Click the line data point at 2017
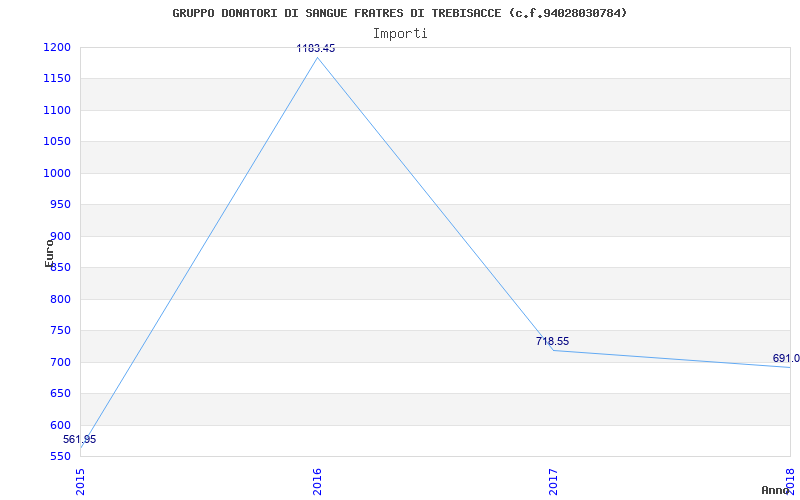800x500 pixels. tap(554, 350)
